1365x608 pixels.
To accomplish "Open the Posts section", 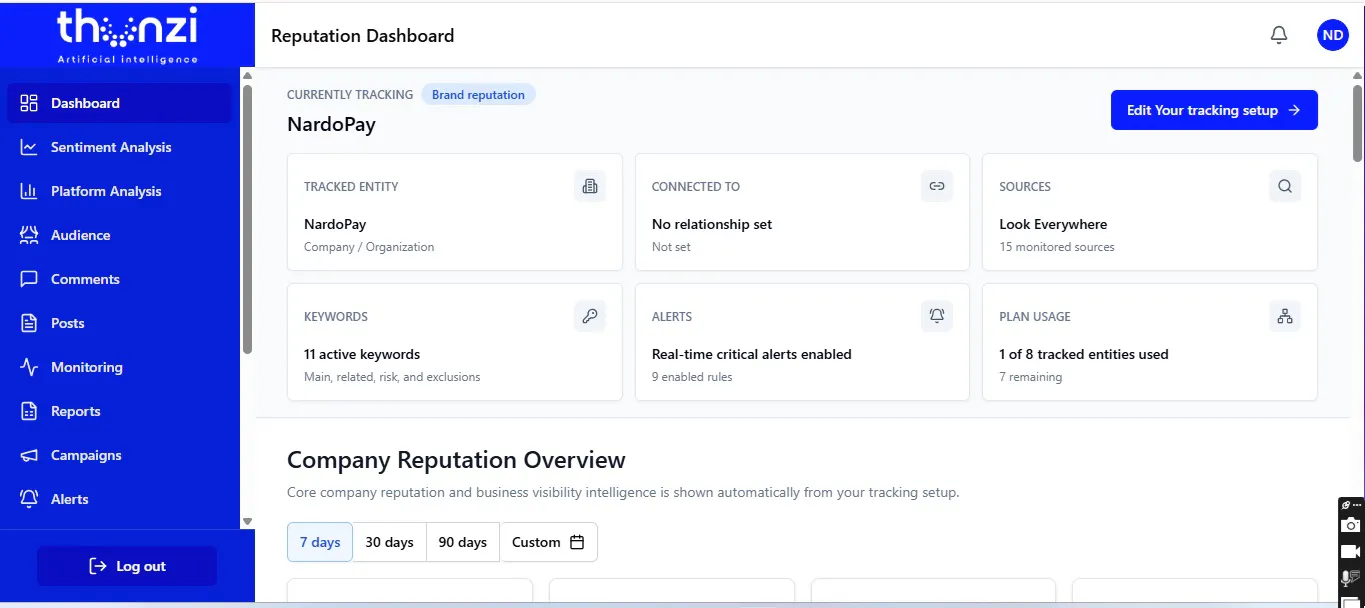I will point(120,323).
